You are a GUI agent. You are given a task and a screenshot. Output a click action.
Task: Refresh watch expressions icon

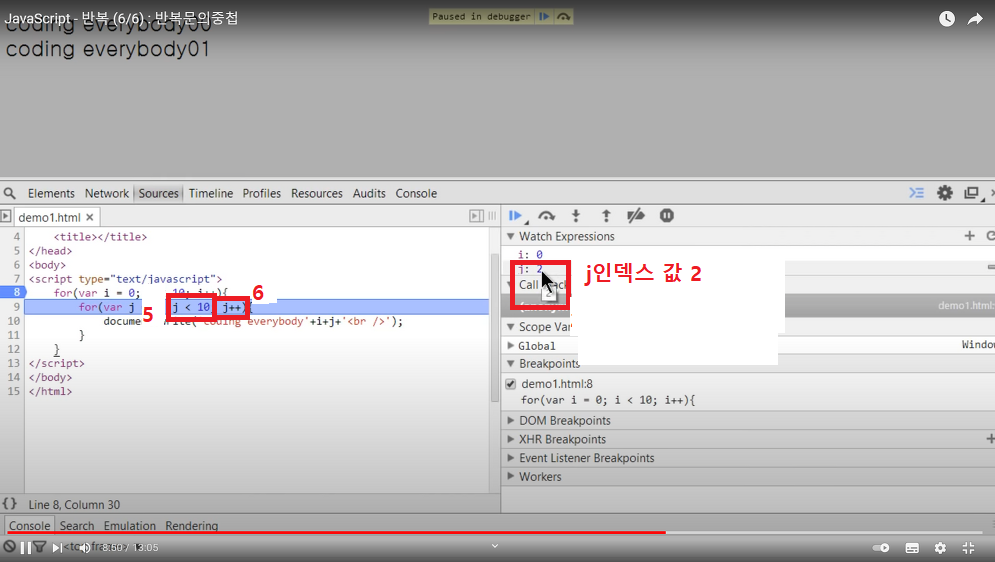[991, 236]
